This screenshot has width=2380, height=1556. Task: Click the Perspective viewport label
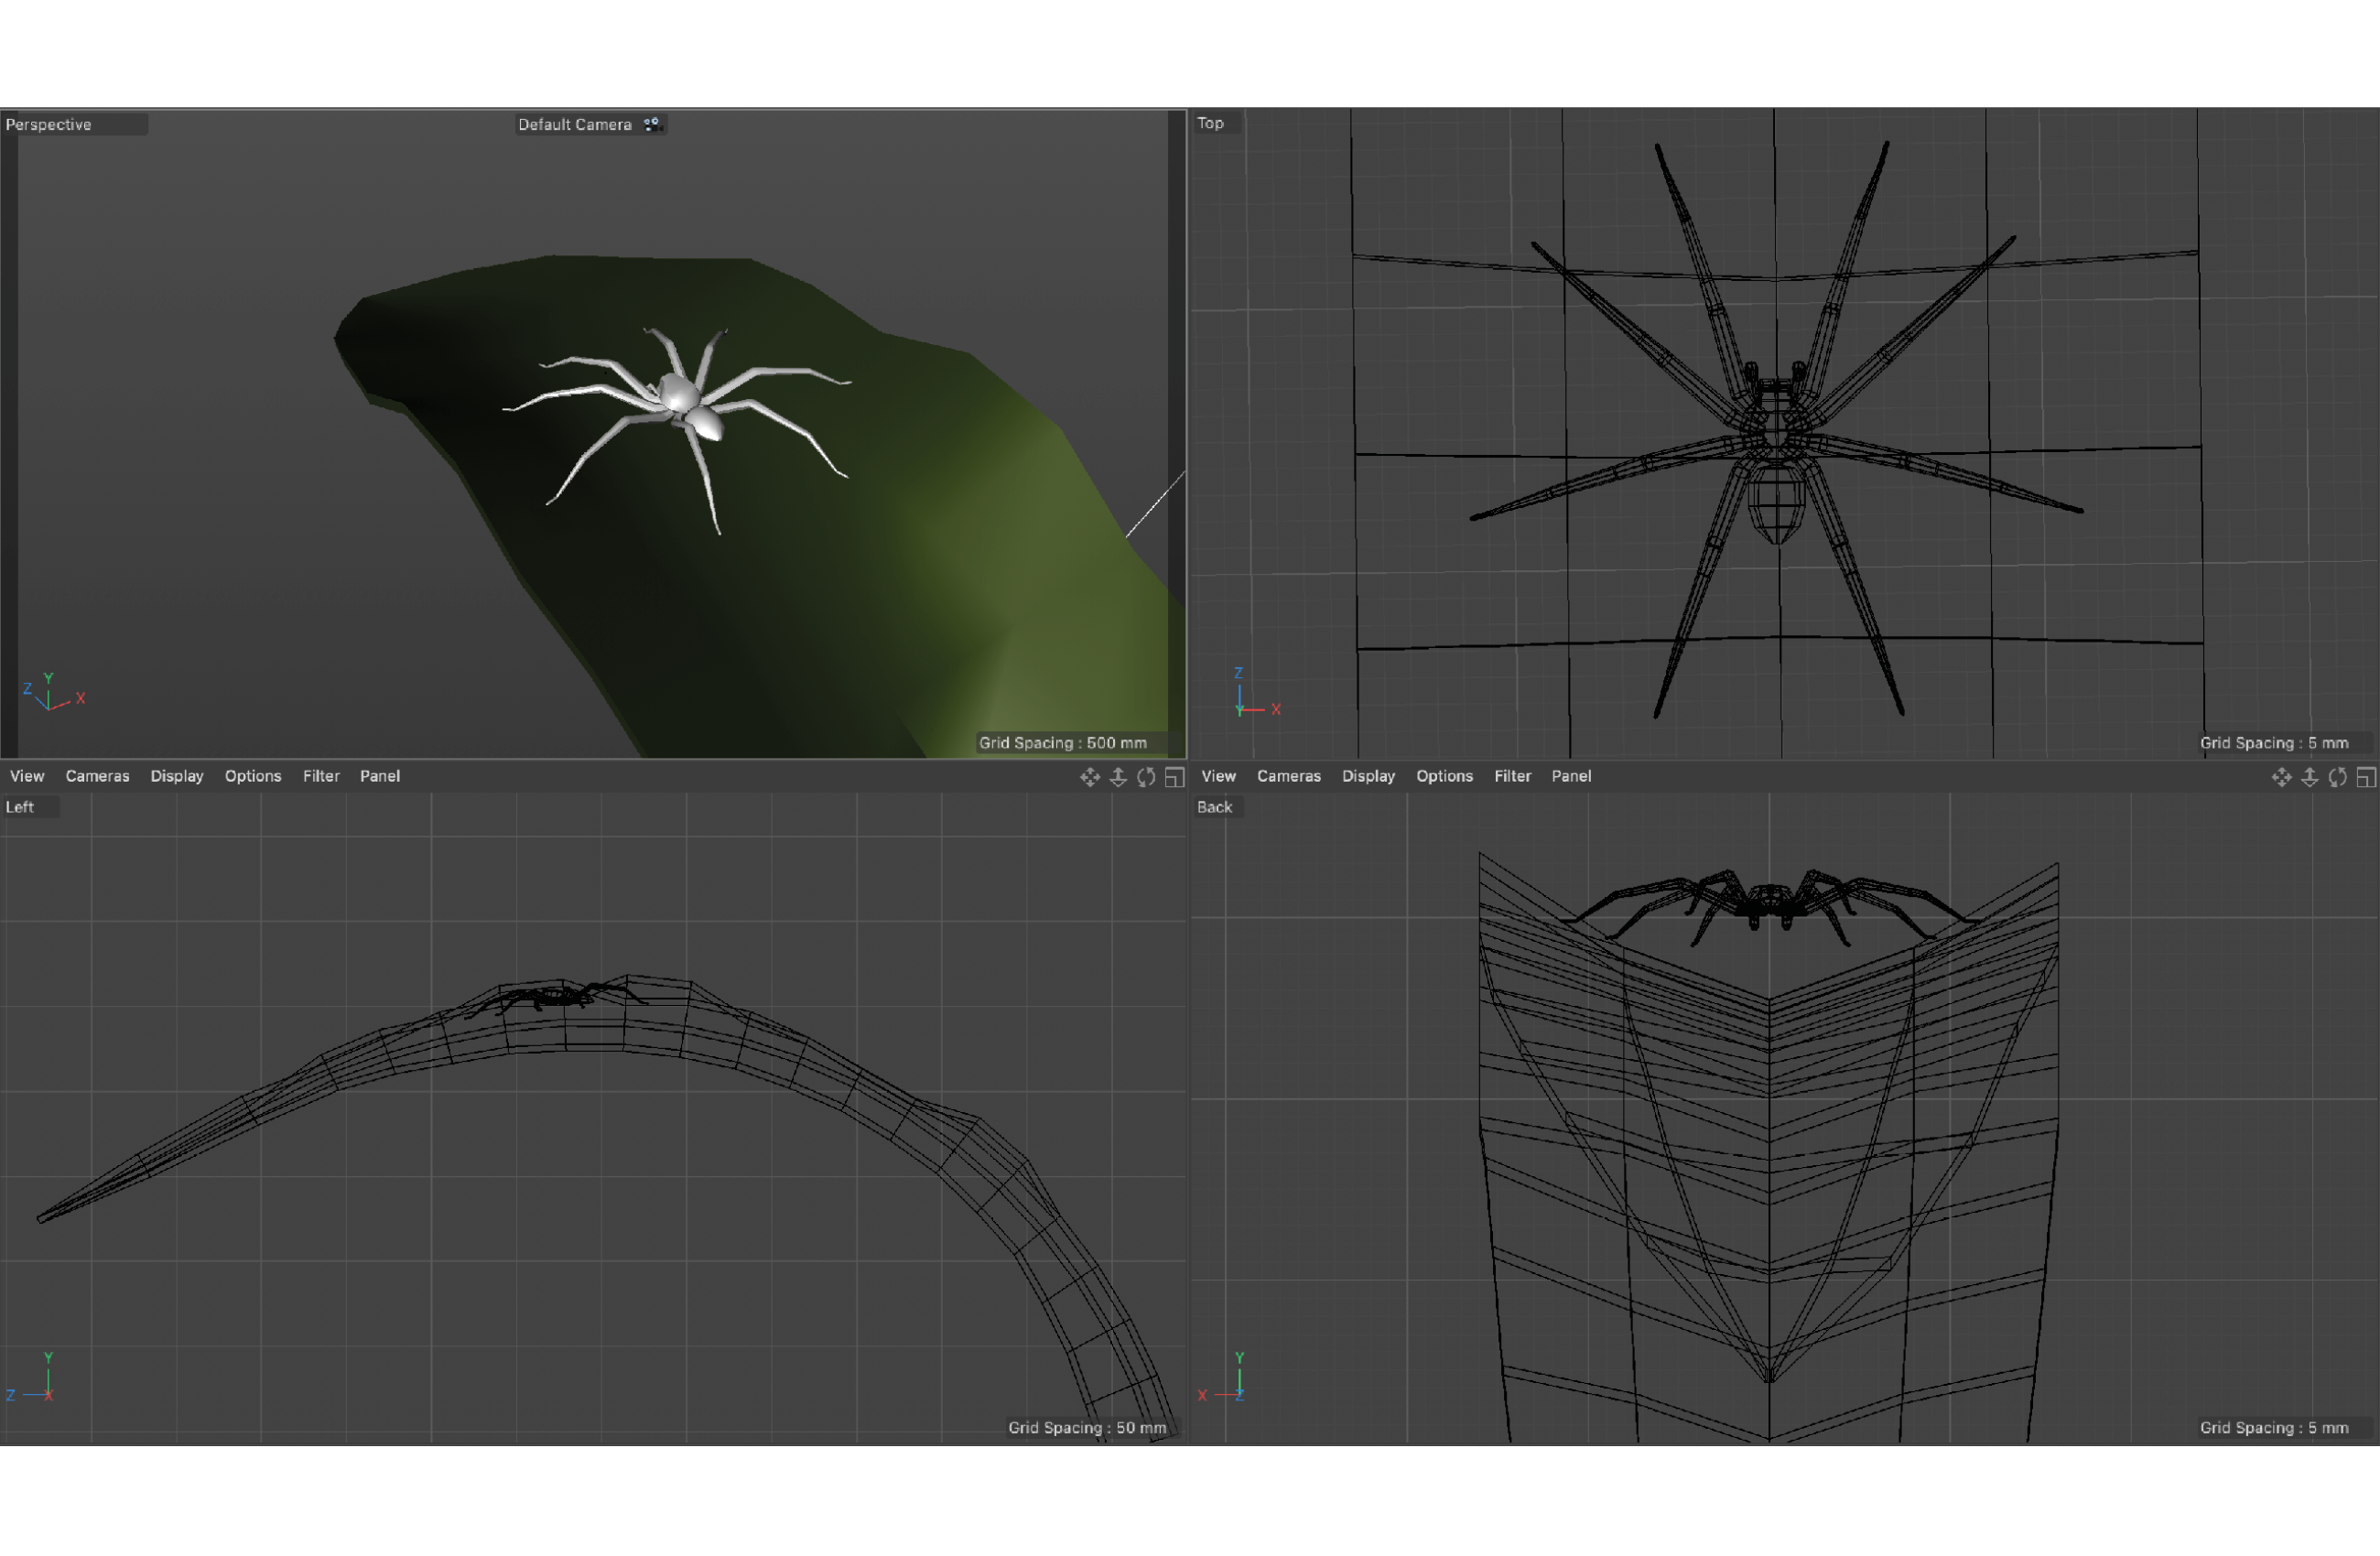(x=48, y=124)
